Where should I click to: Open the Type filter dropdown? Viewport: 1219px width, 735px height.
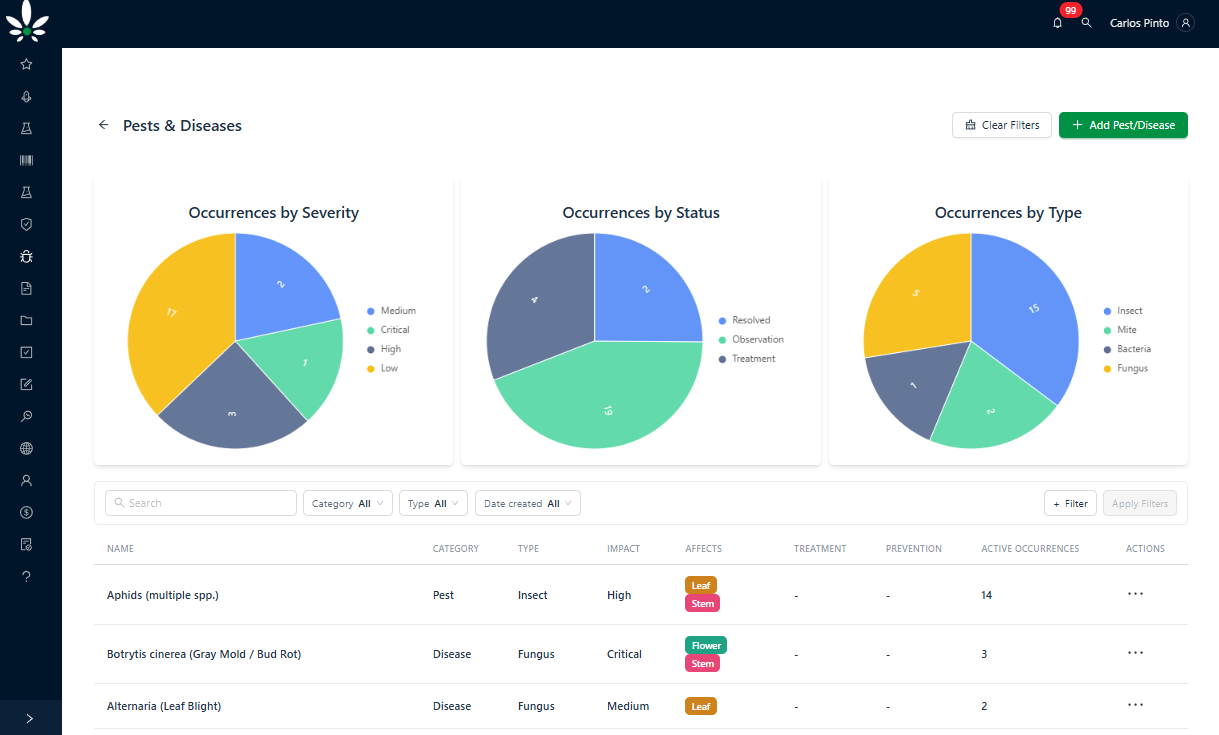click(433, 503)
